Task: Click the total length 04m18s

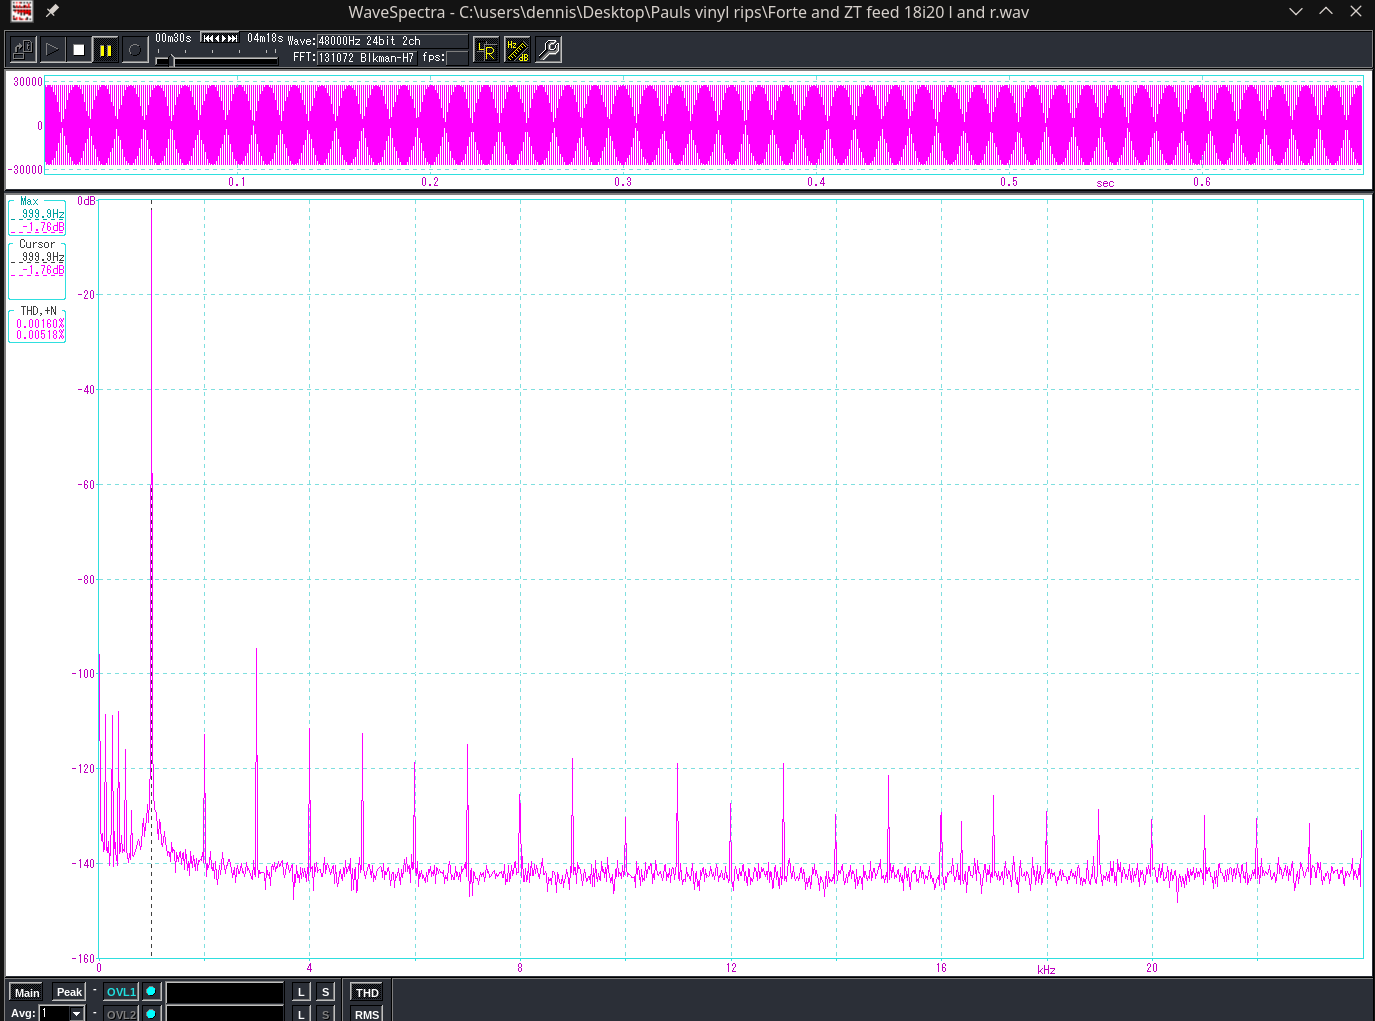Action: click(x=265, y=38)
